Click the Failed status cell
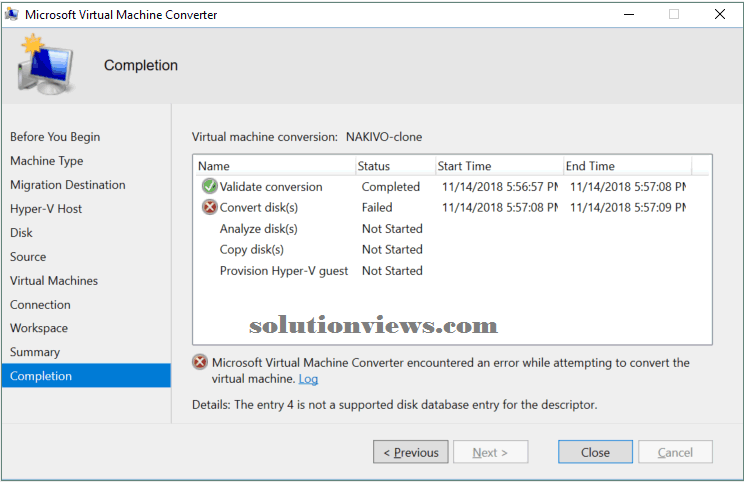 (x=377, y=207)
